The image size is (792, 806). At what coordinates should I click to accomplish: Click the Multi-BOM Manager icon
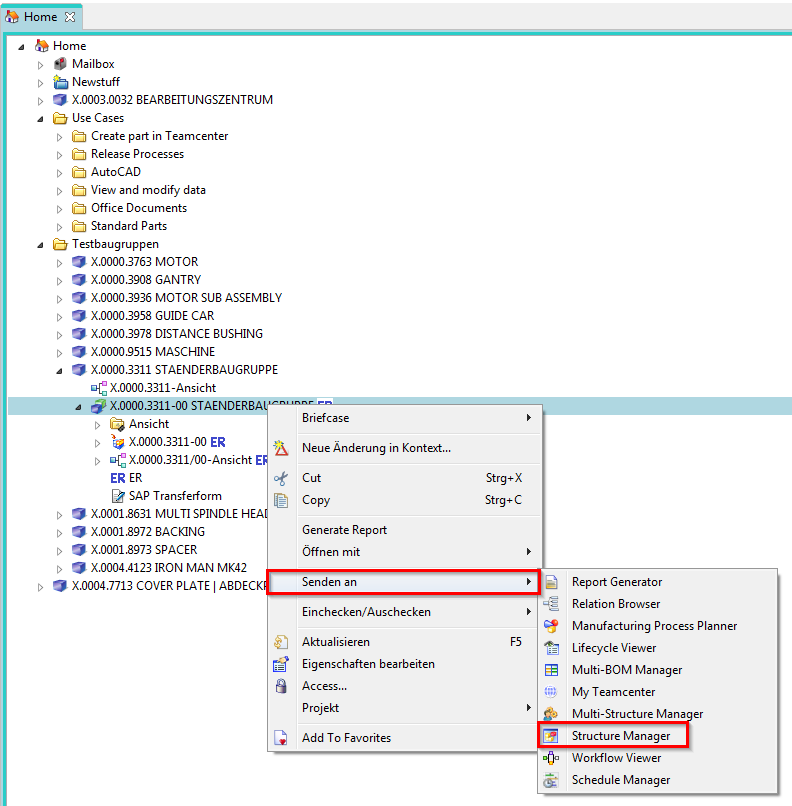[x=551, y=670]
